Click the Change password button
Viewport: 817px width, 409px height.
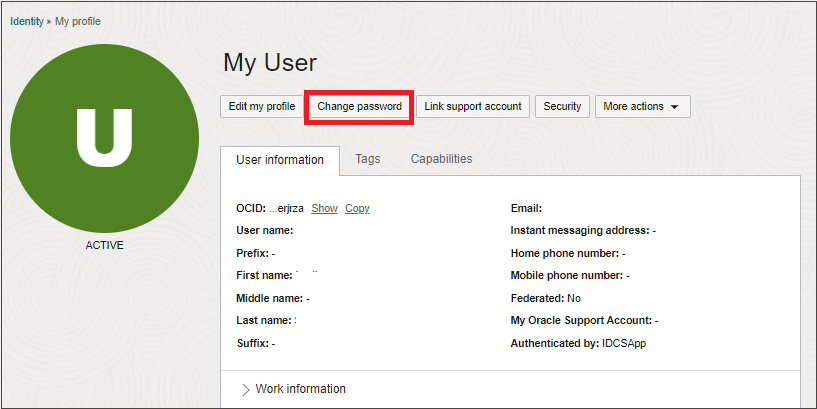click(x=359, y=106)
